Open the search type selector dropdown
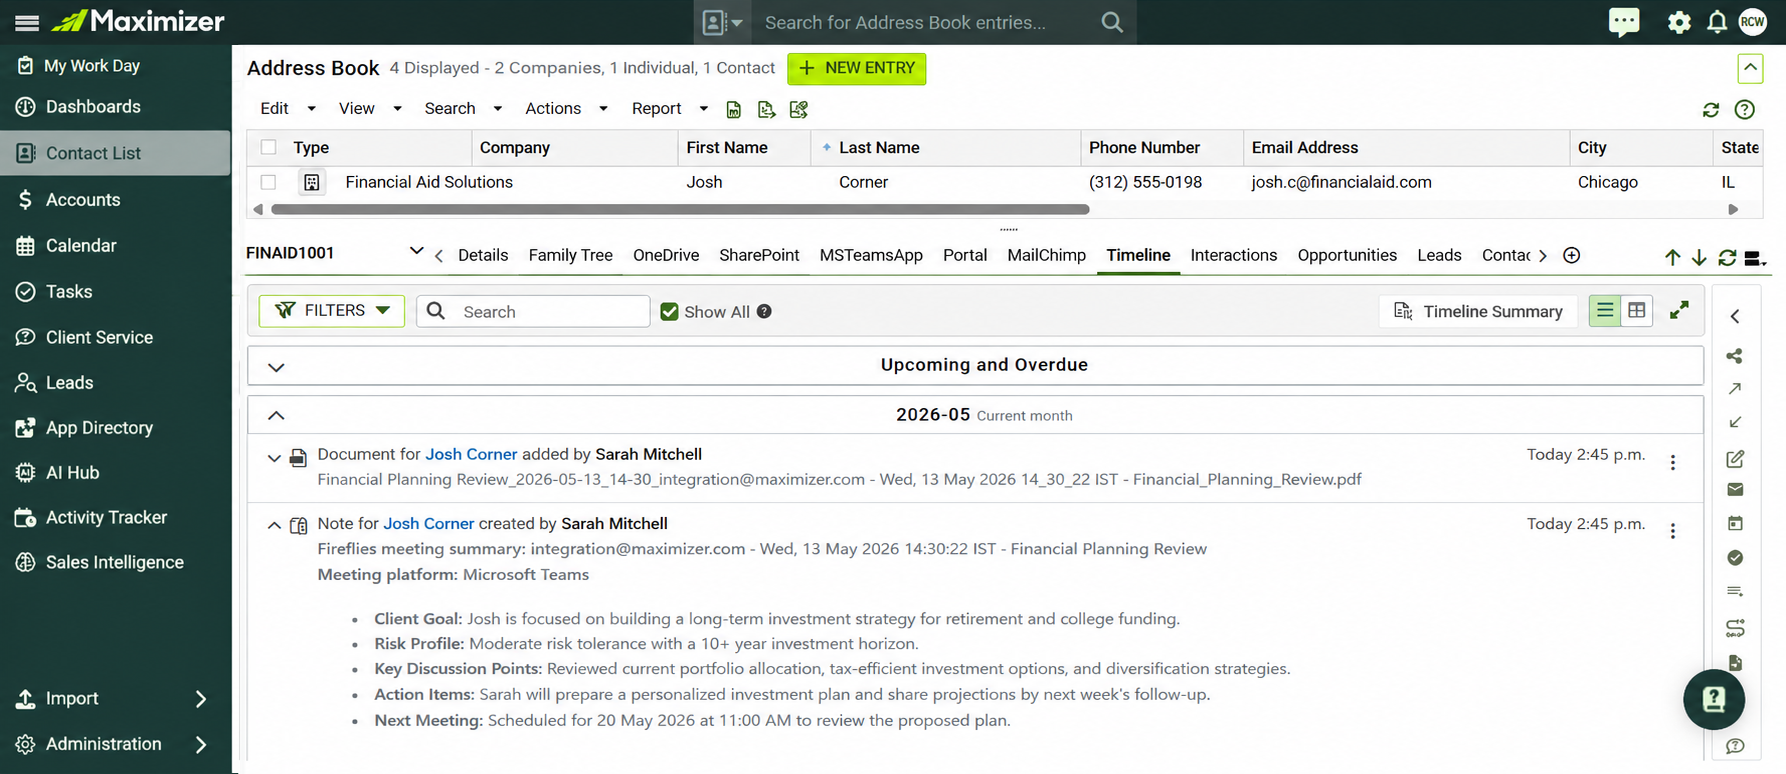The height and width of the screenshot is (774, 1786). click(x=722, y=22)
